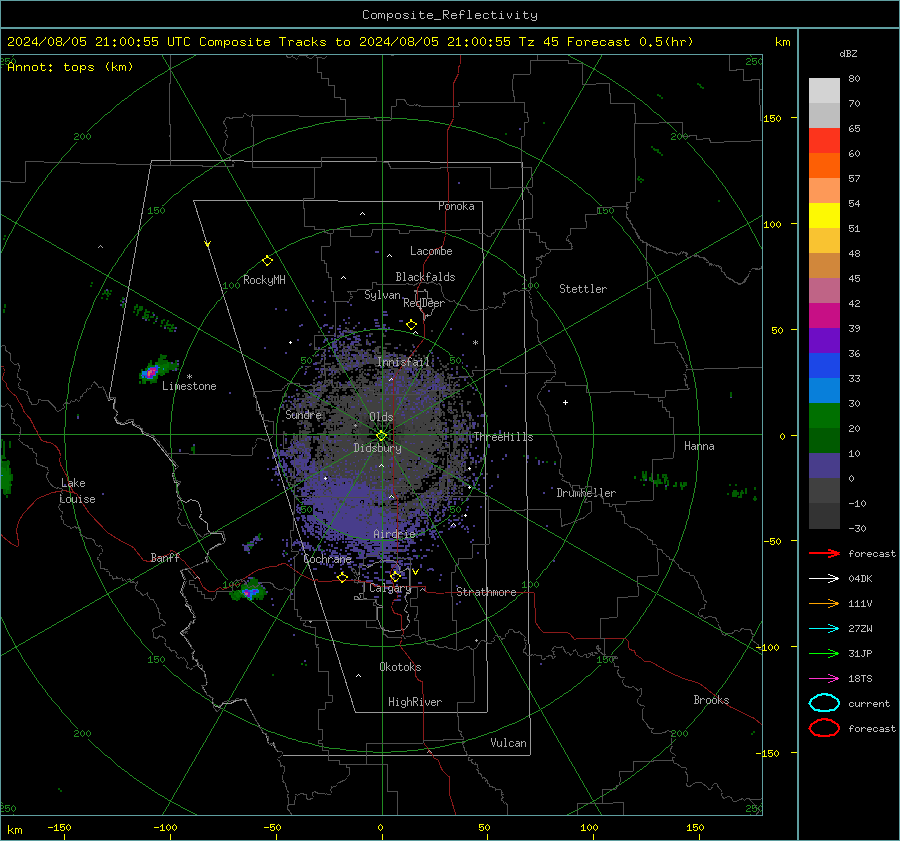Viewport: 900px width, 841px height.
Task: Click the yellow diamond marker near RockyMH
Action: [x=267, y=261]
